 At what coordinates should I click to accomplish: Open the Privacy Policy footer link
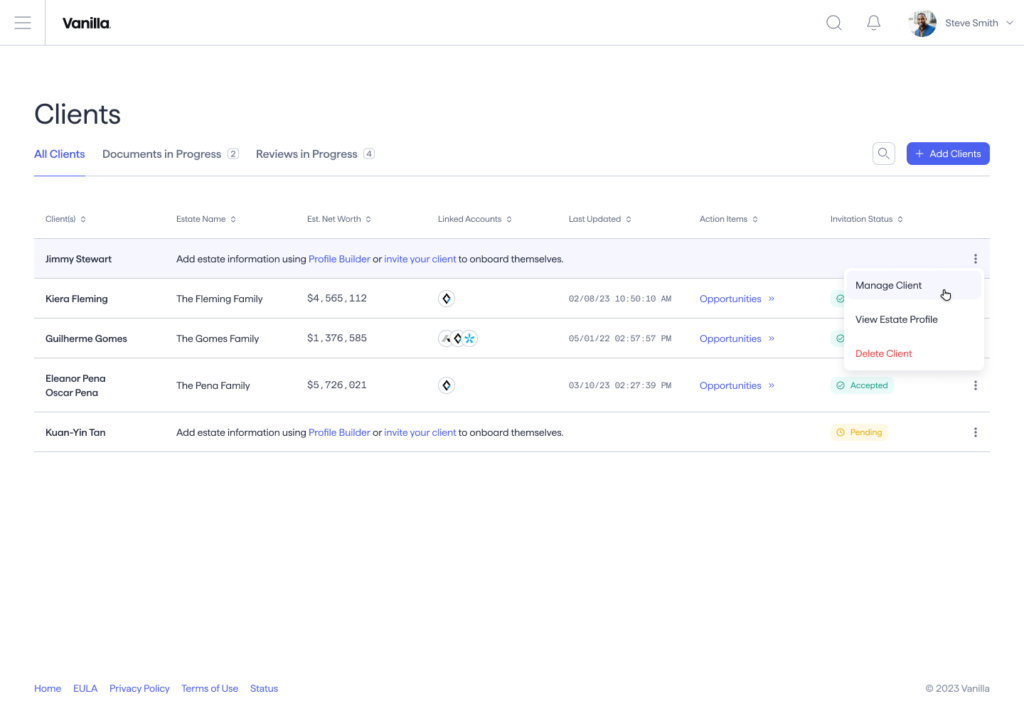coord(139,688)
